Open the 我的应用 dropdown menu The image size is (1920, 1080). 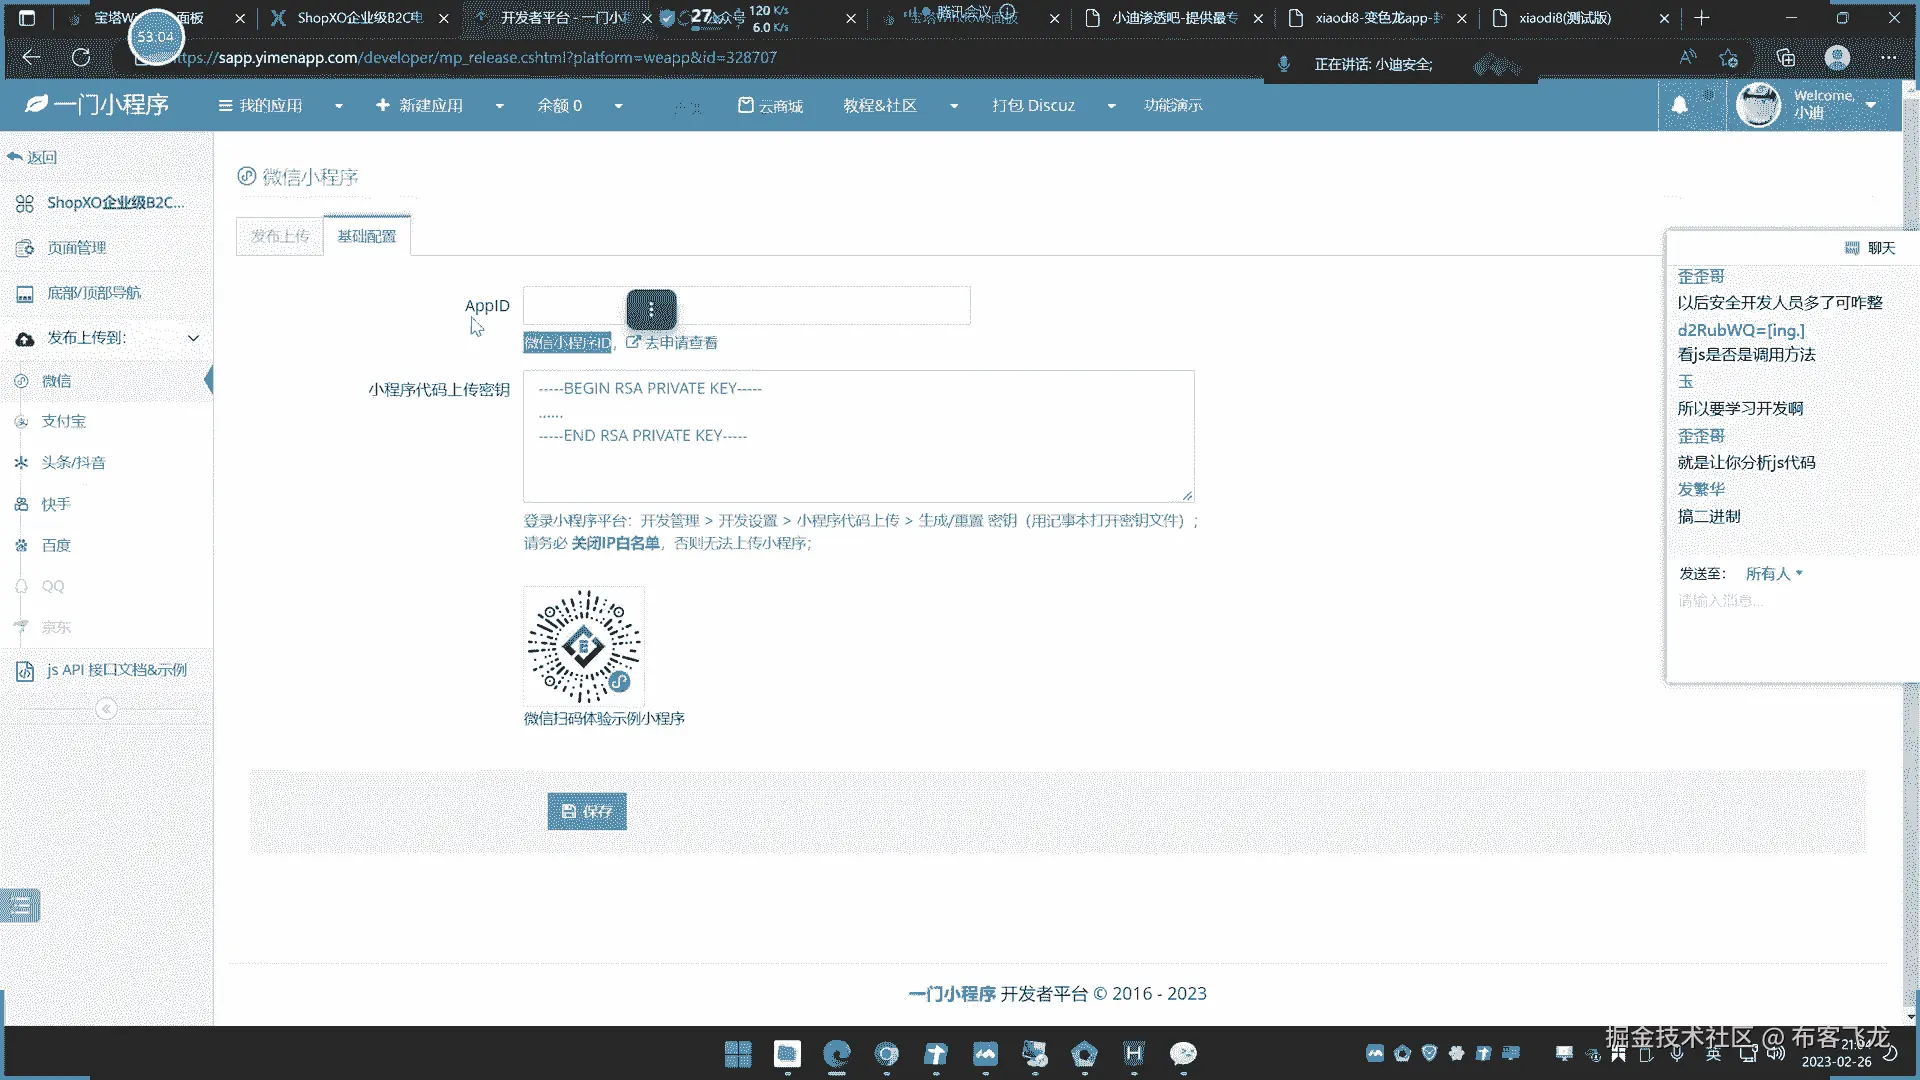point(279,105)
